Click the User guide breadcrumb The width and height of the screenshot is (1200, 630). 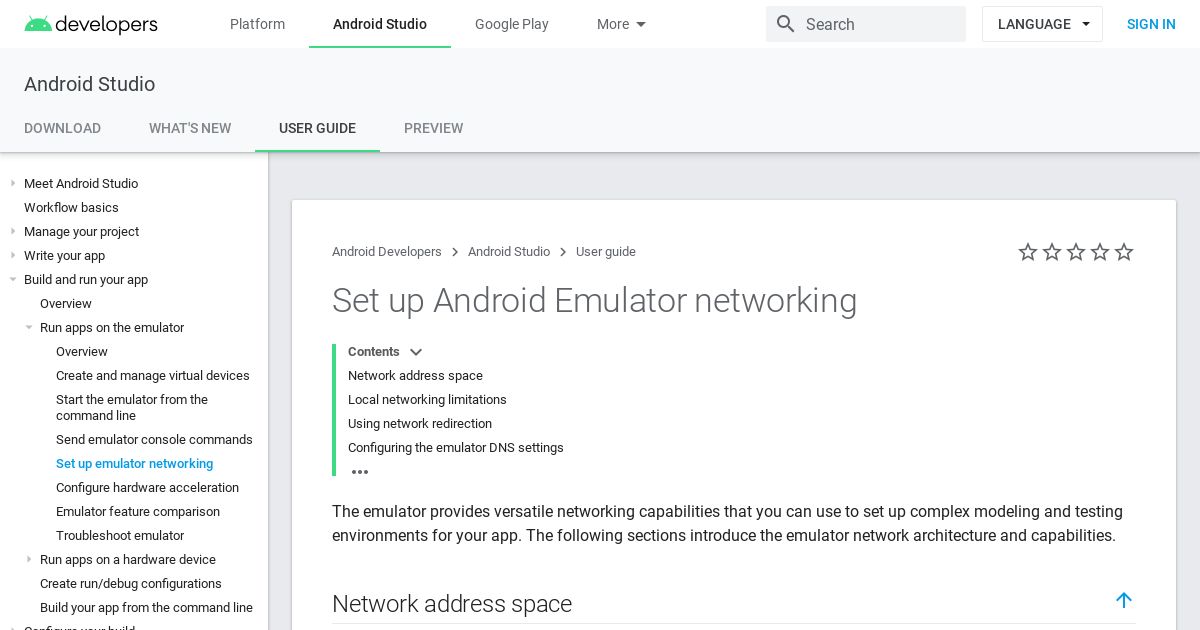(606, 252)
